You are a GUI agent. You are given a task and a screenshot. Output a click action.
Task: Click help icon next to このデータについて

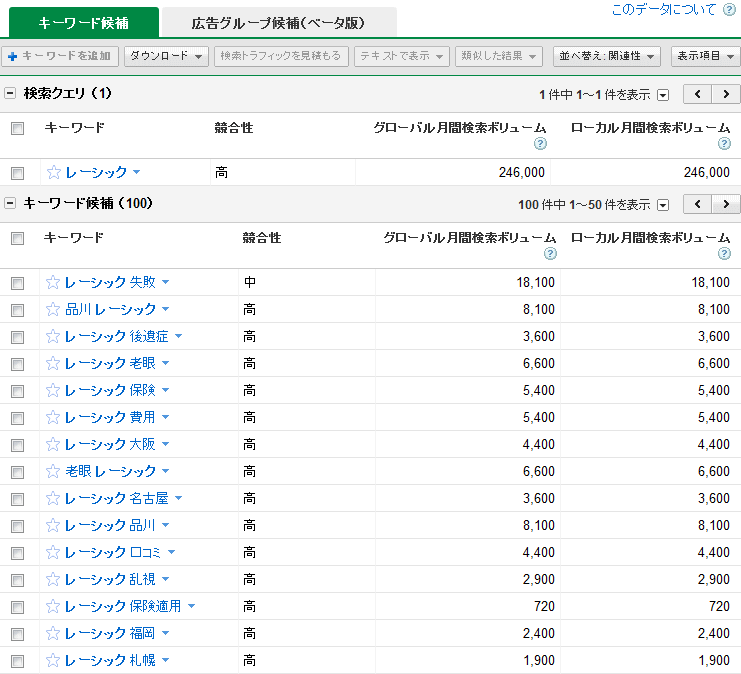pyautogui.click(x=728, y=10)
